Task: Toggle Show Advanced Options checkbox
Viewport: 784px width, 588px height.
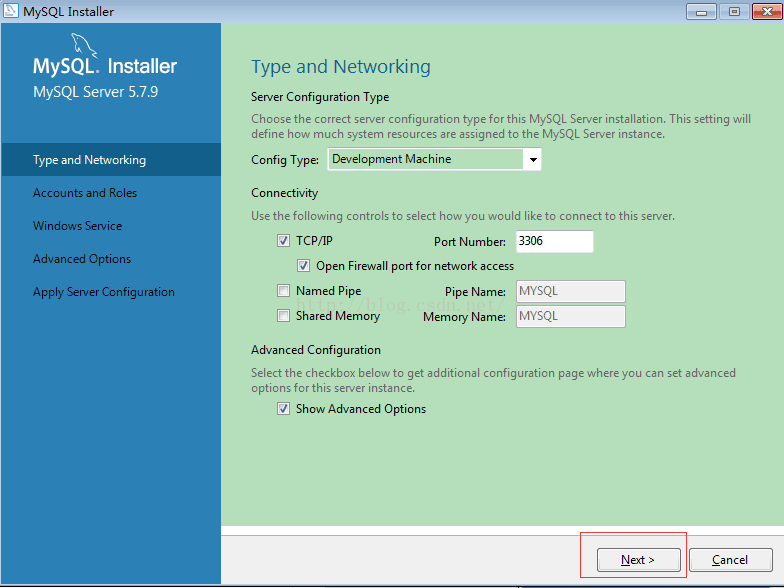Action: click(284, 408)
